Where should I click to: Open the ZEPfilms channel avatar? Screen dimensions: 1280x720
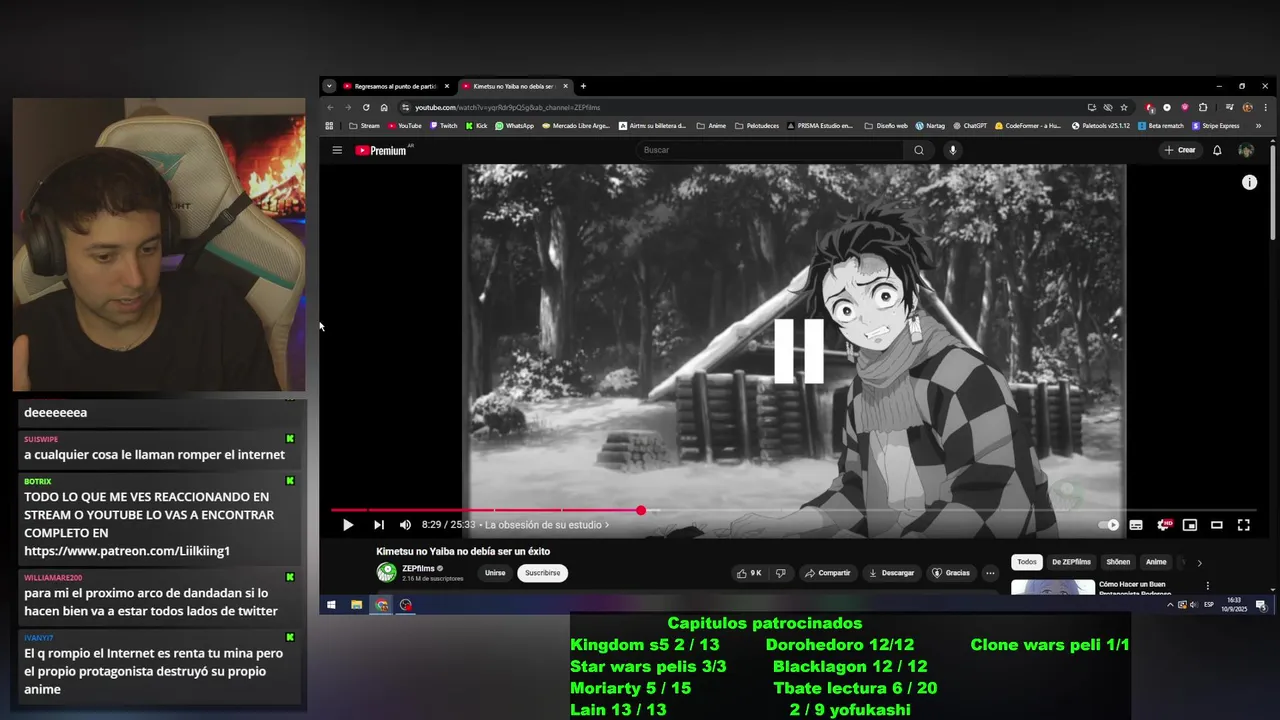point(386,572)
